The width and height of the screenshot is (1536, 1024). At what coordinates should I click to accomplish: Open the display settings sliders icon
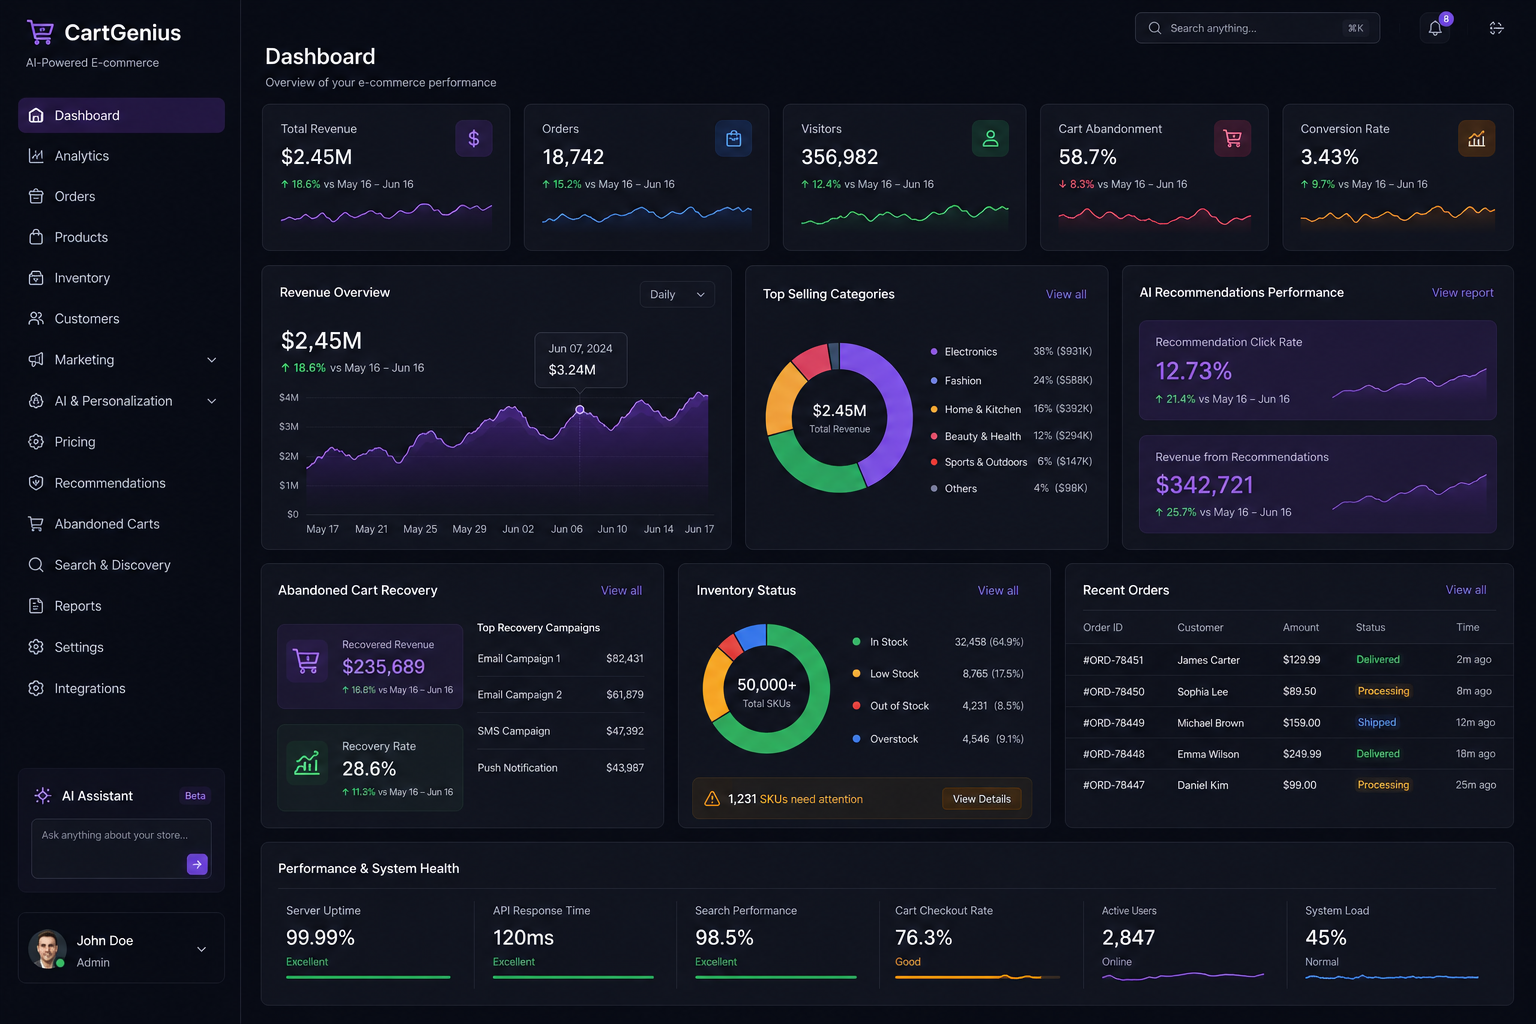point(1496,28)
